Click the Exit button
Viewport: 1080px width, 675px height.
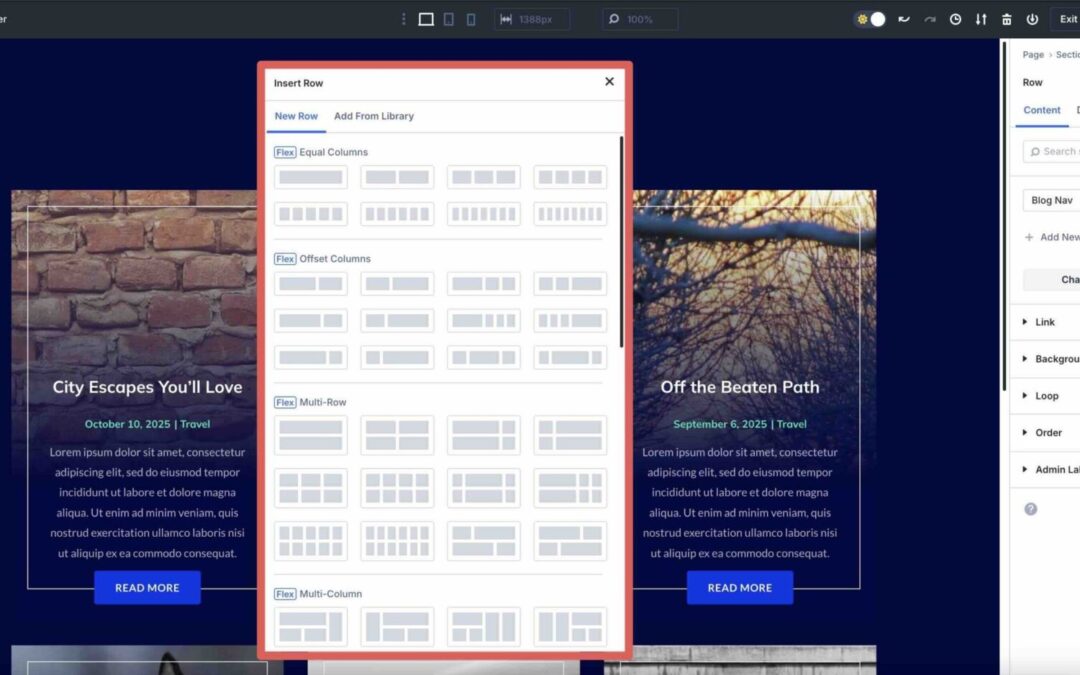[1068, 18]
